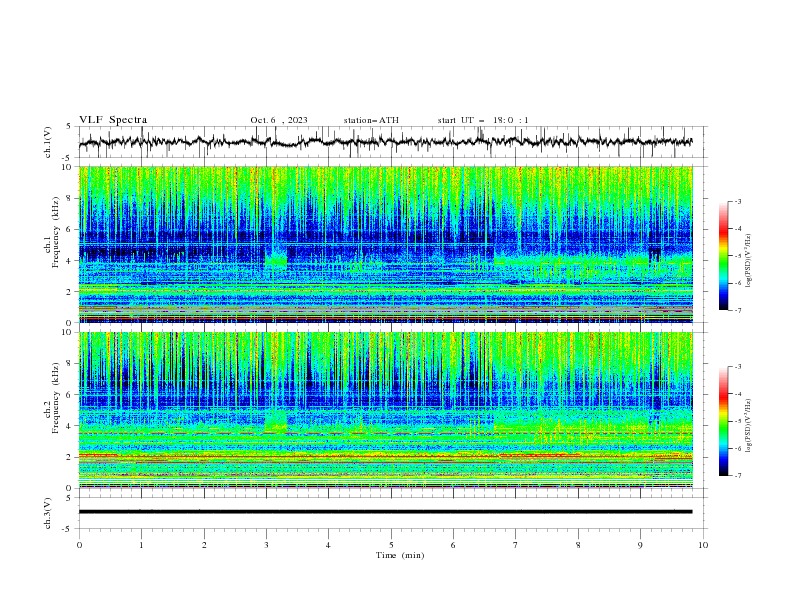Screen dimensions: 792x612
Task: Click the 'ch.3(V)' axis label
Action: click(x=48, y=513)
